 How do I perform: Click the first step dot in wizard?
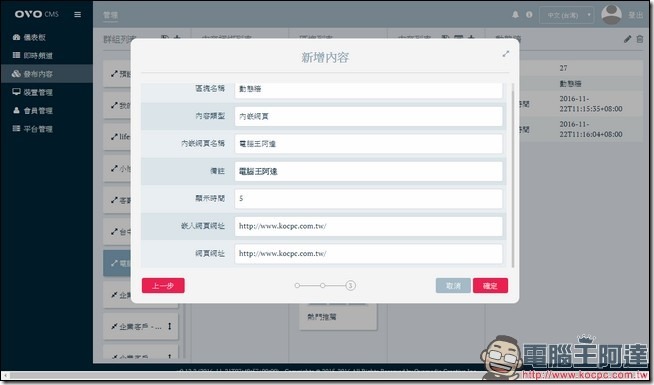pyautogui.click(x=297, y=286)
